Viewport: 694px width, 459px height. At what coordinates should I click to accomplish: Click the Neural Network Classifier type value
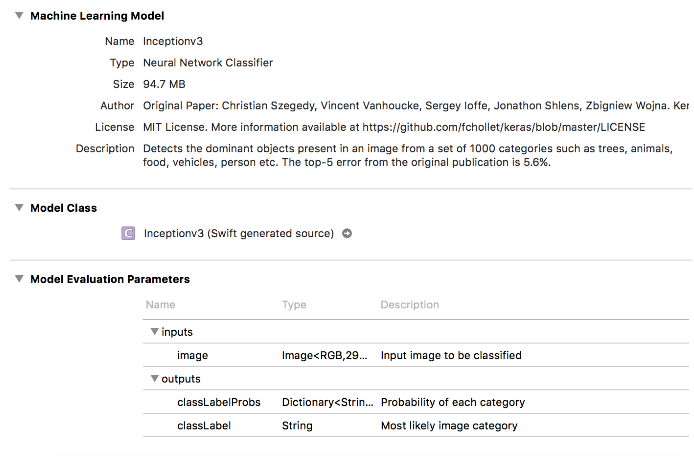(x=208, y=63)
